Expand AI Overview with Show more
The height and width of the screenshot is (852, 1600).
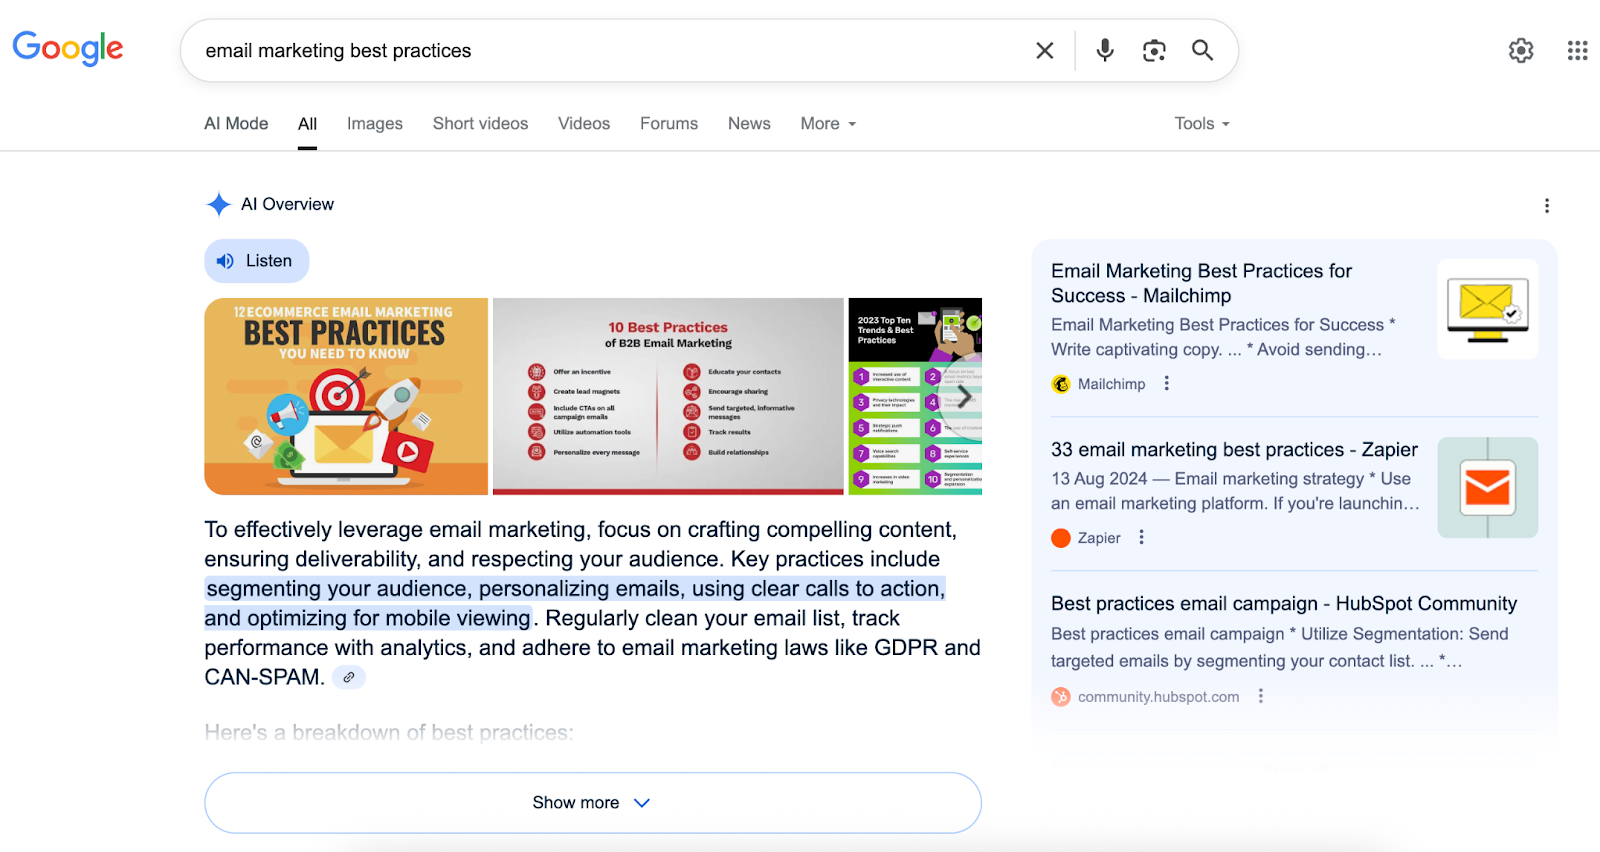[593, 803]
